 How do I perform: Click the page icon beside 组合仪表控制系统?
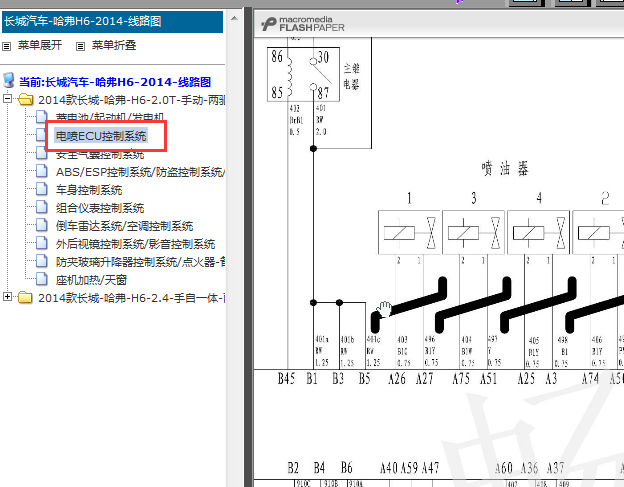coord(41,206)
